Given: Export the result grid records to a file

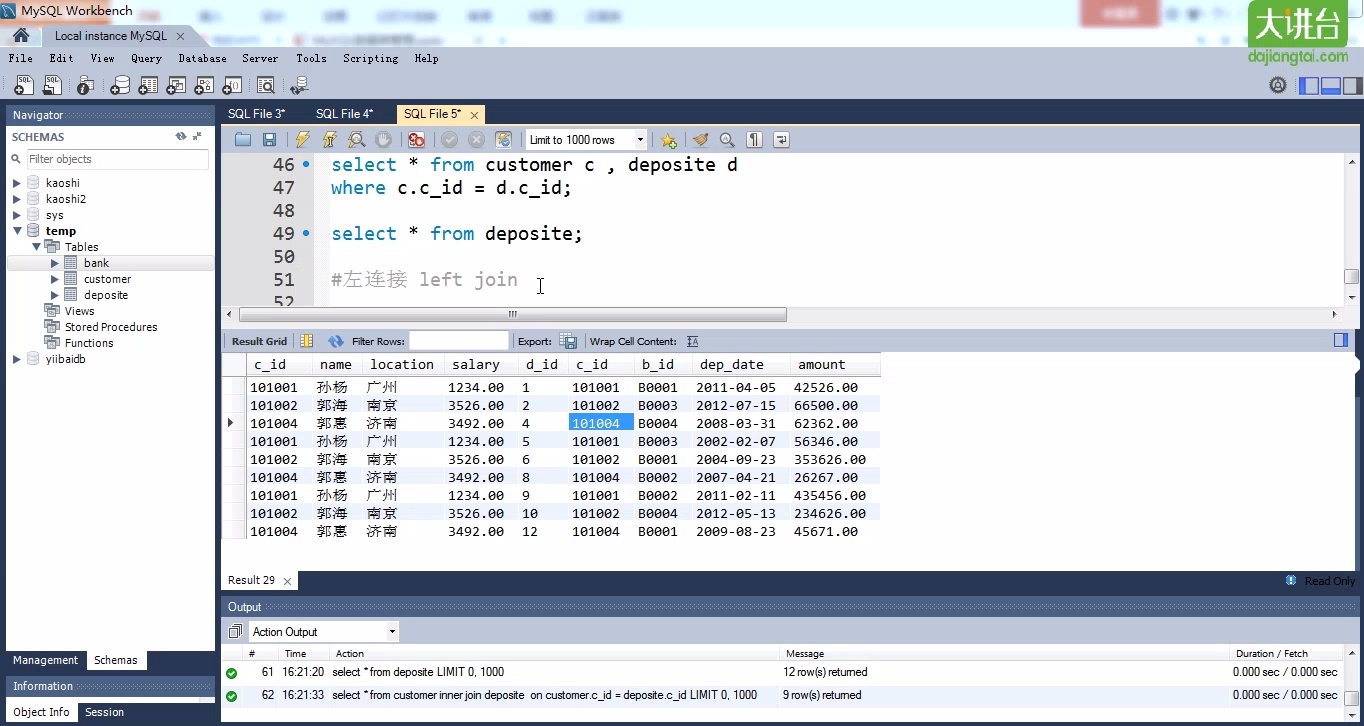Looking at the screenshot, I should (x=566, y=341).
